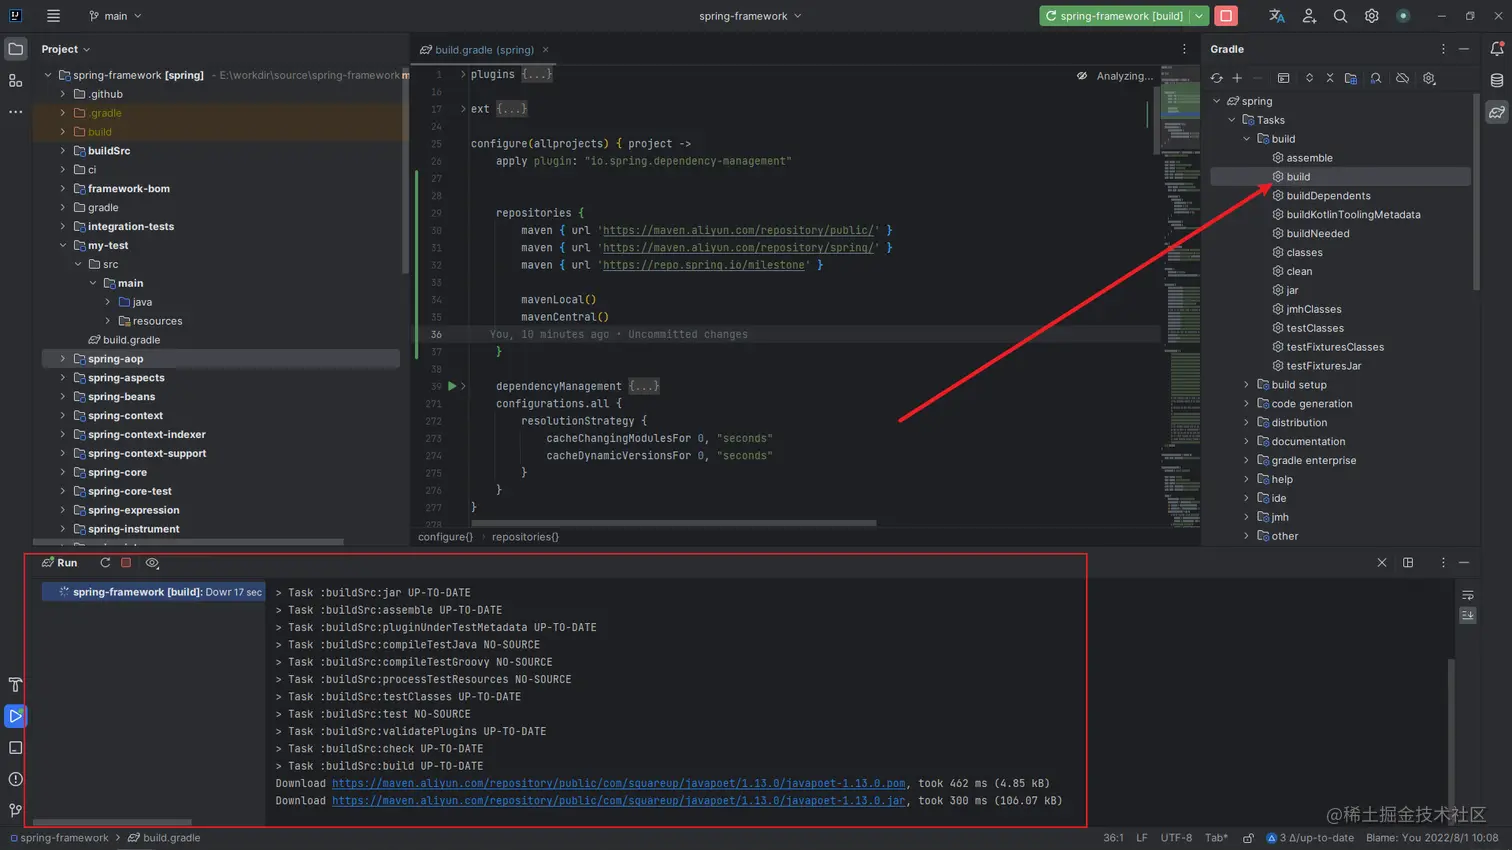Viewport: 1512px width, 850px height.
Task: Toggle file writable lock in status bar
Action: 1247,837
